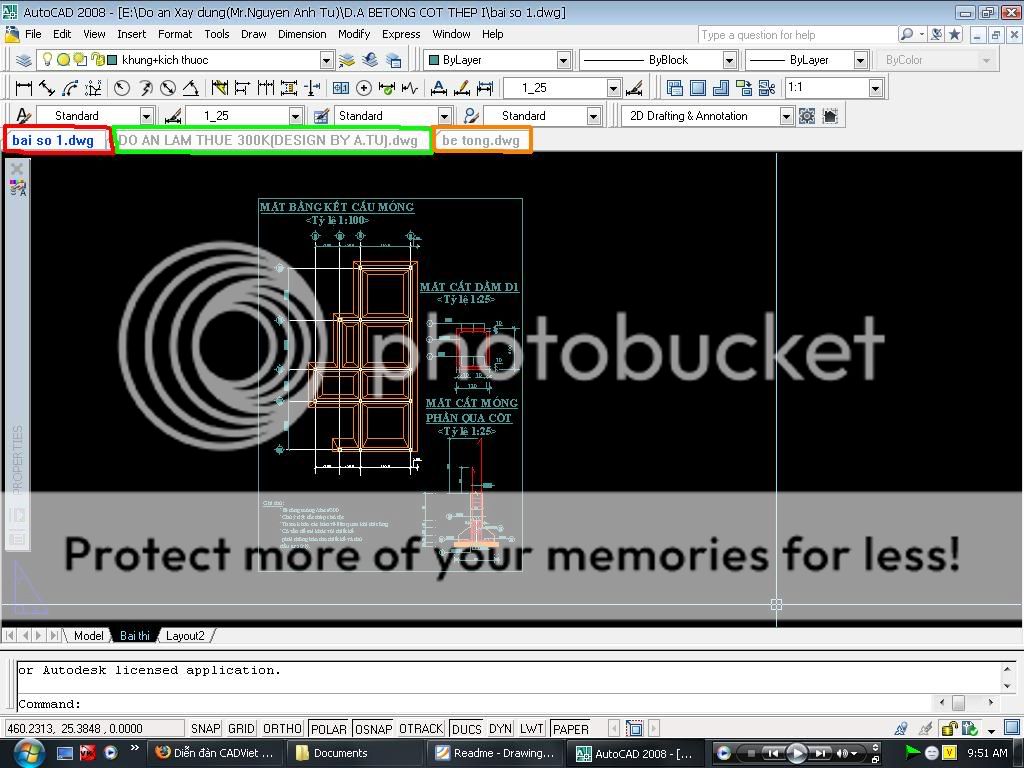Viewport: 1024px width, 768px height.
Task: Select the Baseline dimension tool
Action: pyautogui.click(x=242, y=88)
